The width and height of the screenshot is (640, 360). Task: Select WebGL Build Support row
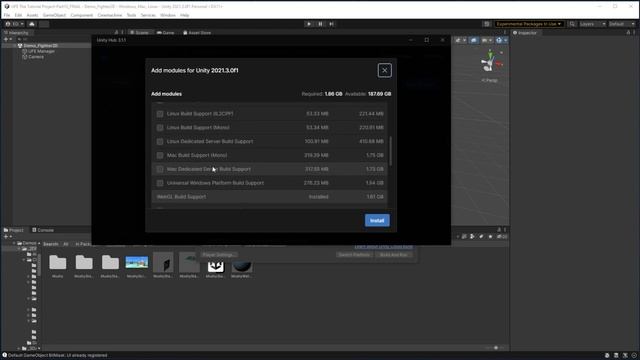269,197
